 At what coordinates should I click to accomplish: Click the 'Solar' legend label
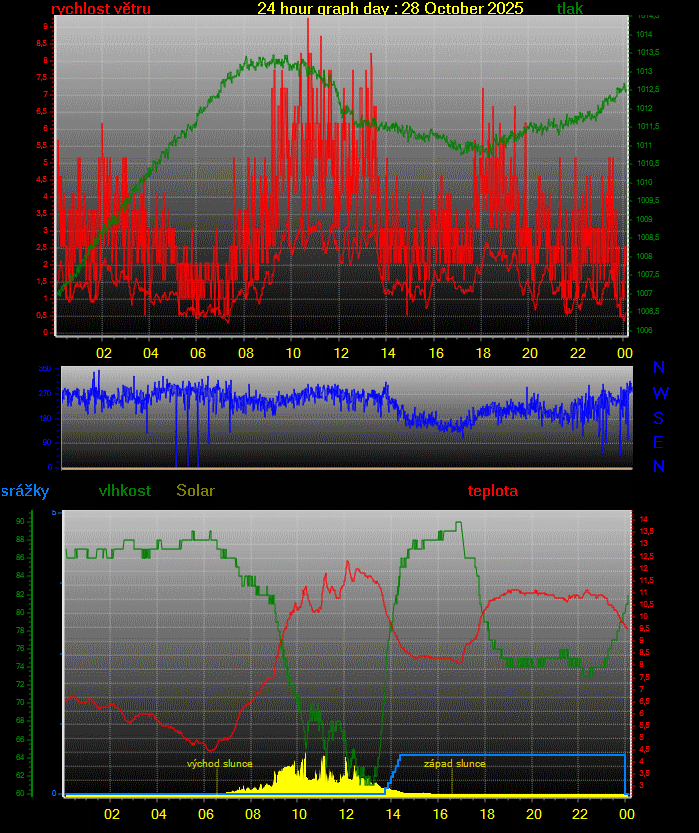coord(195,491)
